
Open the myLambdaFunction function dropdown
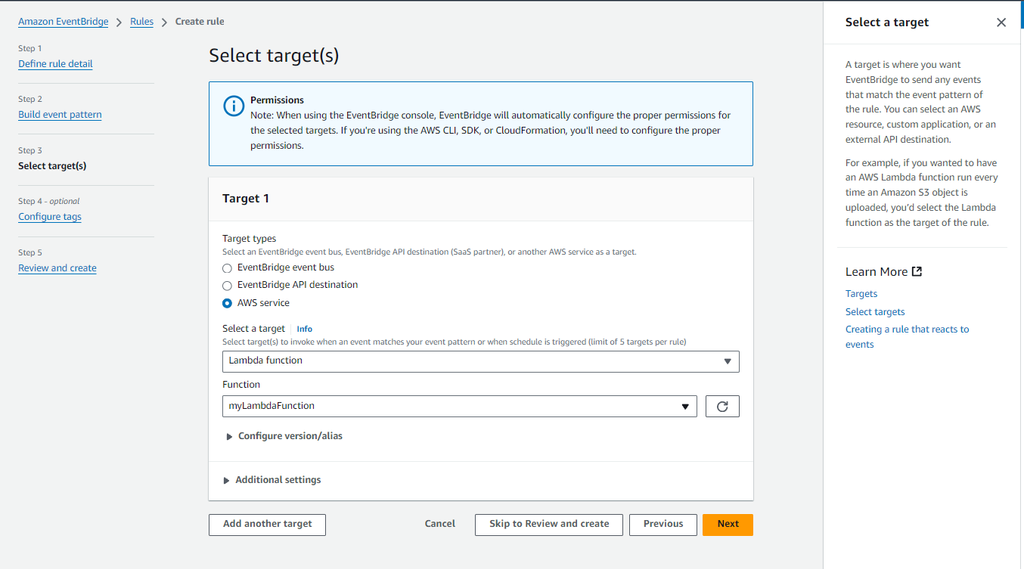pyautogui.click(x=460, y=406)
